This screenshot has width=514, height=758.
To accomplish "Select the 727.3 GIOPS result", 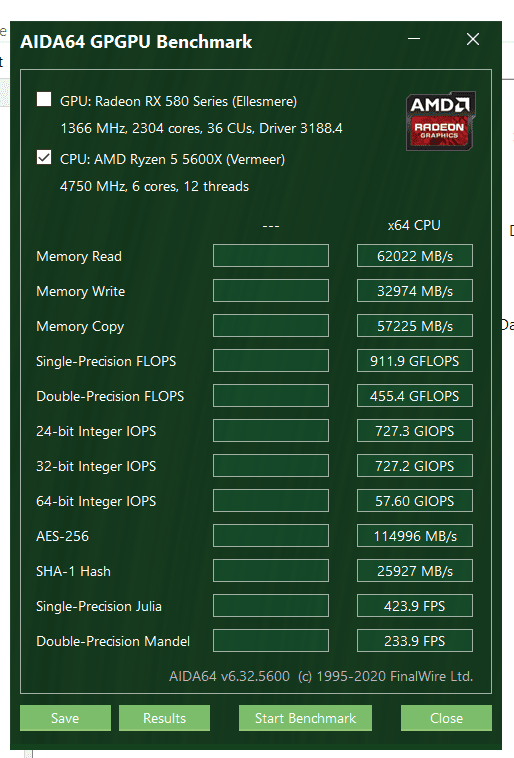I will (x=415, y=431).
